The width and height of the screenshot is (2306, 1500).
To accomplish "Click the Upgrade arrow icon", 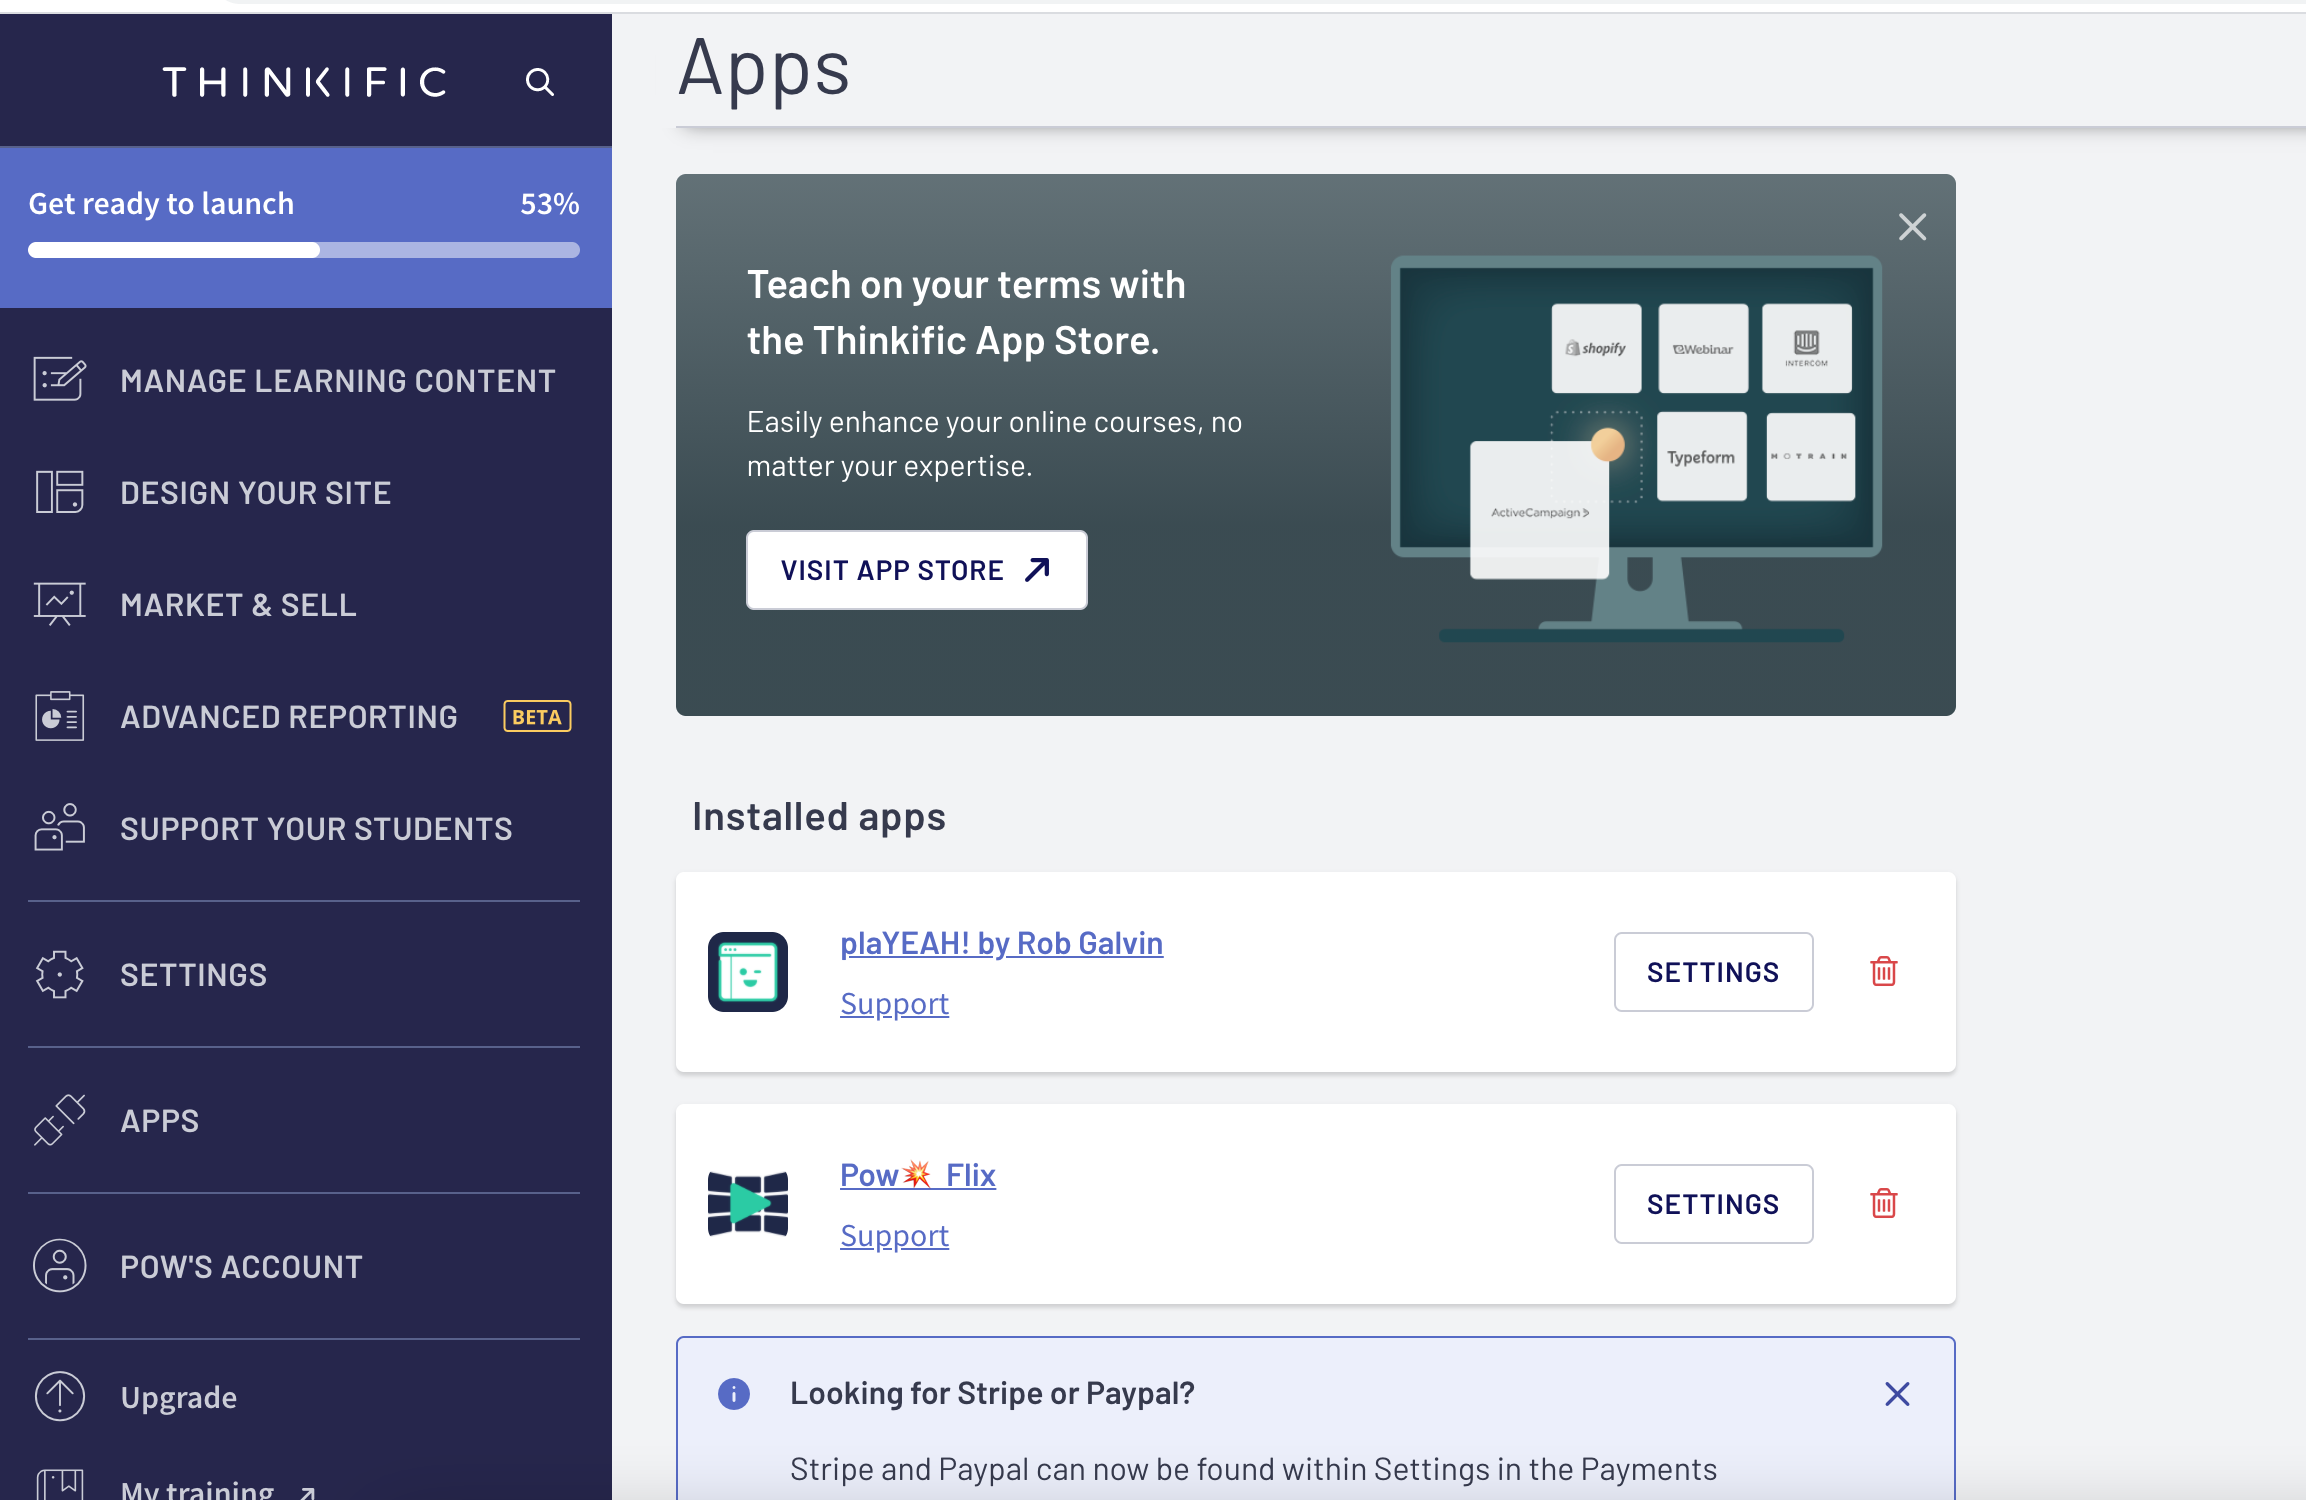I will [x=59, y=1396].
